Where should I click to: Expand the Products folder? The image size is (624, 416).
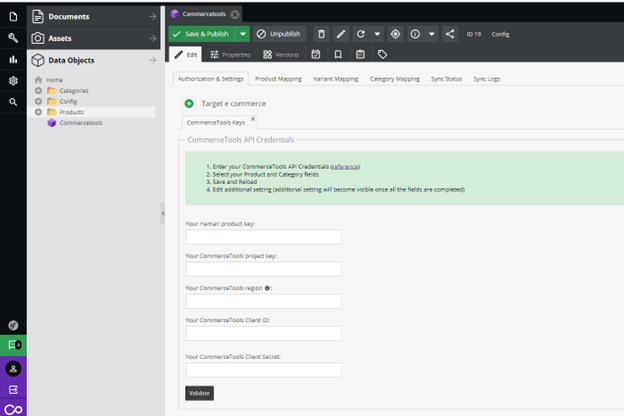[38, 112]
